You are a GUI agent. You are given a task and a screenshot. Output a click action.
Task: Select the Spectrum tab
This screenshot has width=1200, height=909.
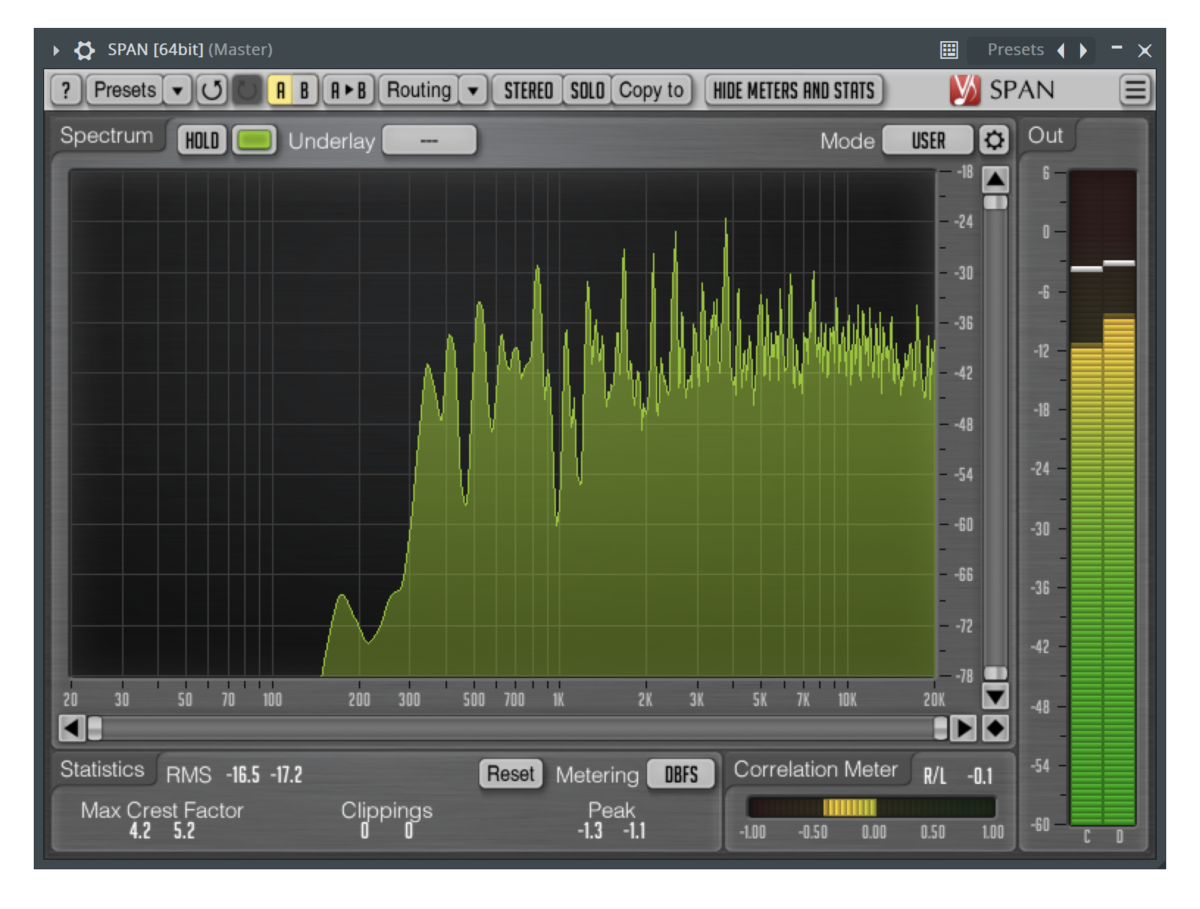coord(106,136)
